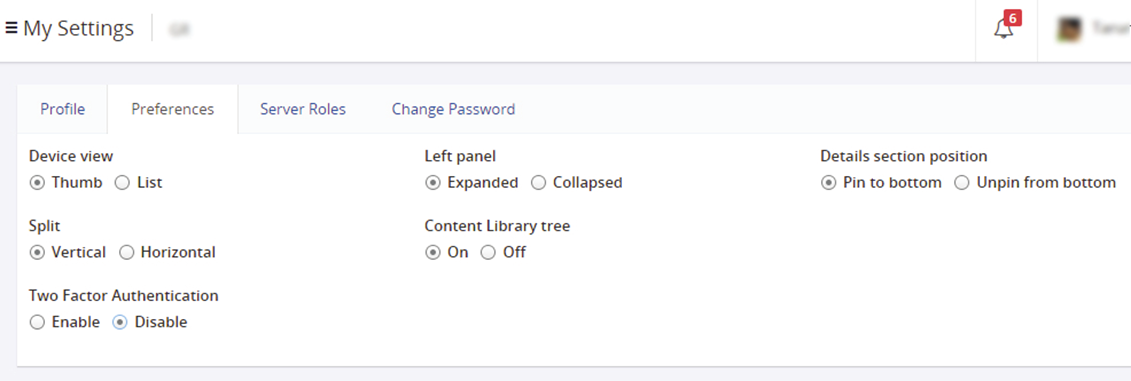Go to the Change Password tab
This screenshot has height=381, width=1131.
coord(453,109)
